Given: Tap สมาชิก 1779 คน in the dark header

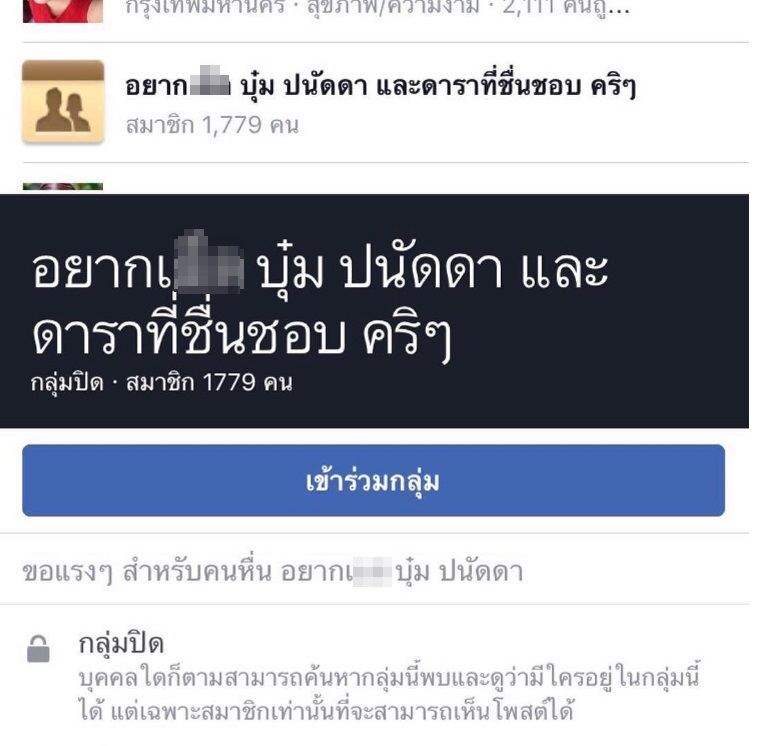Looking at the screenshot, I should coord(209,383).
